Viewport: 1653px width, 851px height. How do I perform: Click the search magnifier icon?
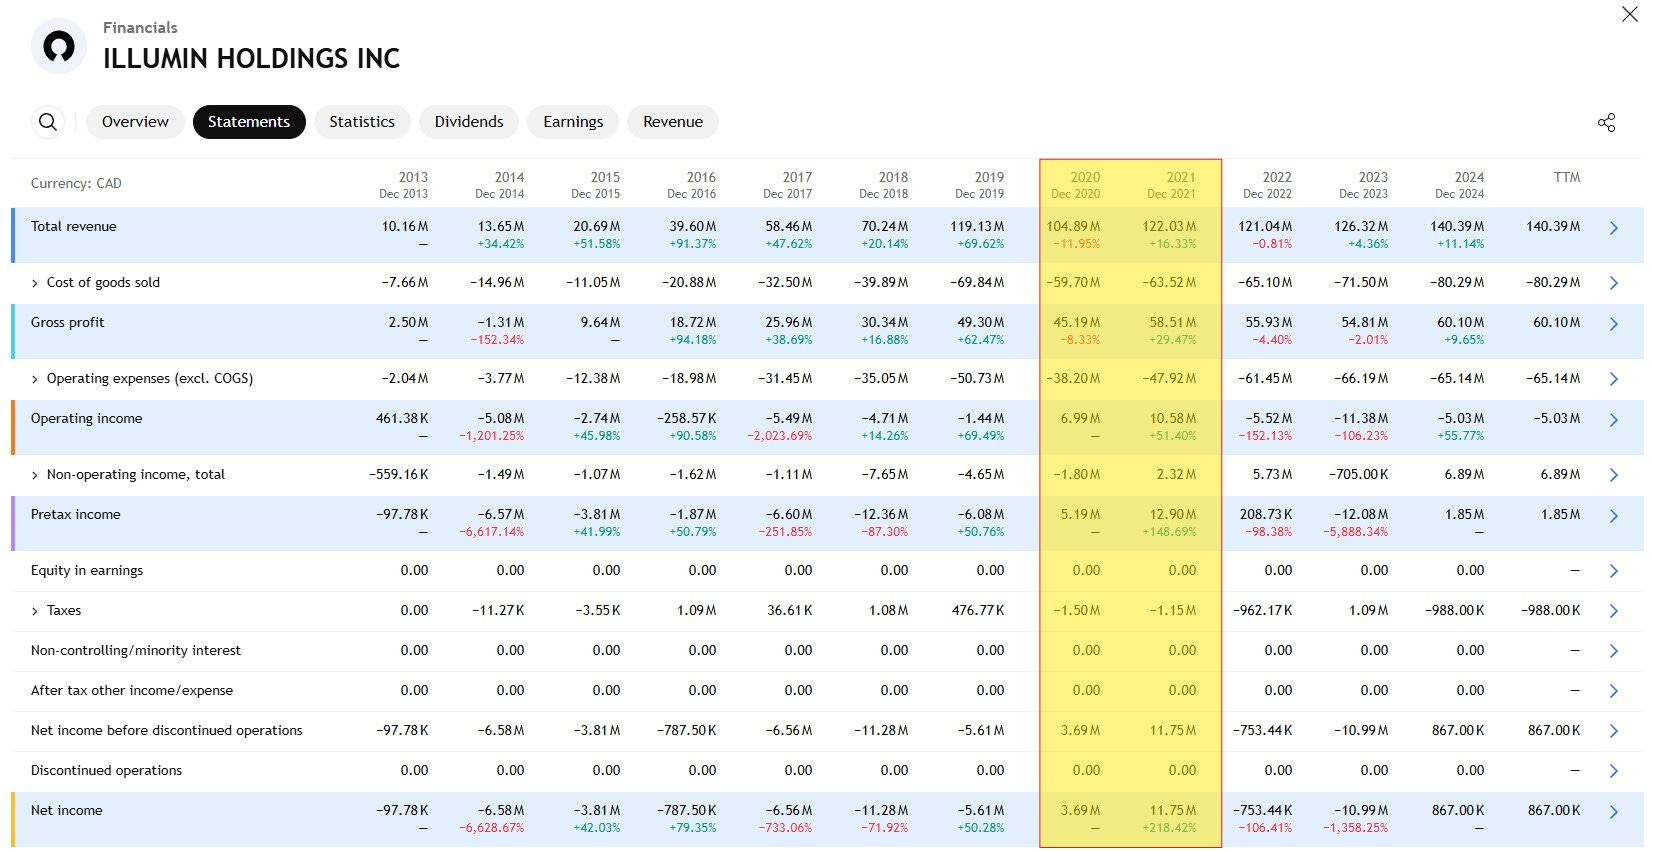tap(48, 122)
